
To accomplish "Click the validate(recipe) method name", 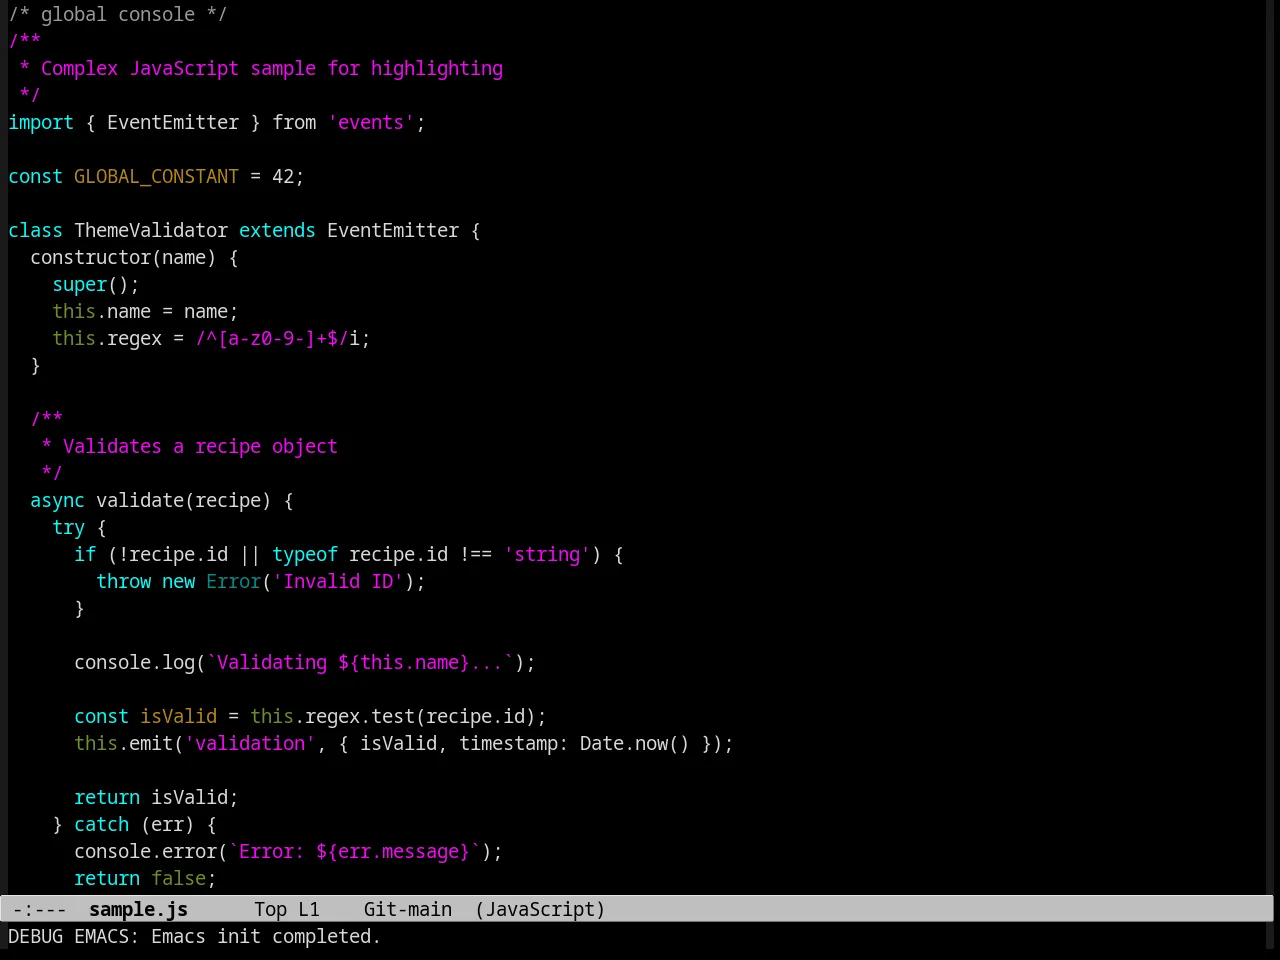I will [183, 500].
